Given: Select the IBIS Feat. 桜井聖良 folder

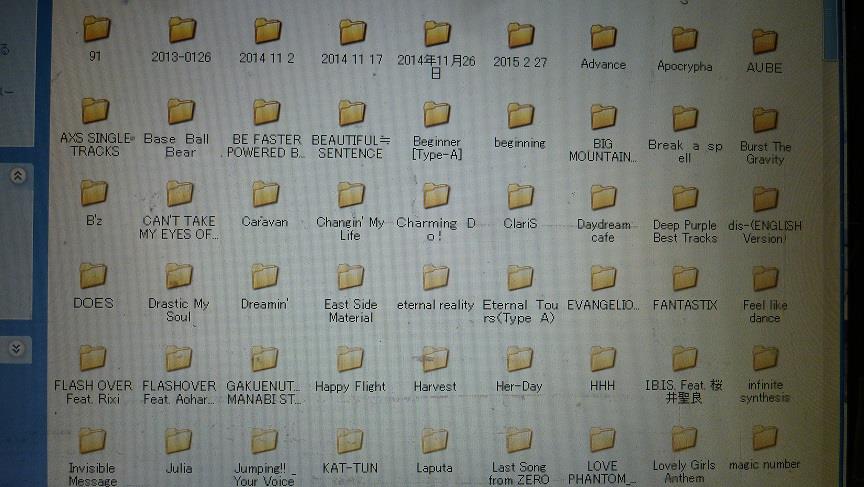Looking at the screenshot, I should point(685,359).
